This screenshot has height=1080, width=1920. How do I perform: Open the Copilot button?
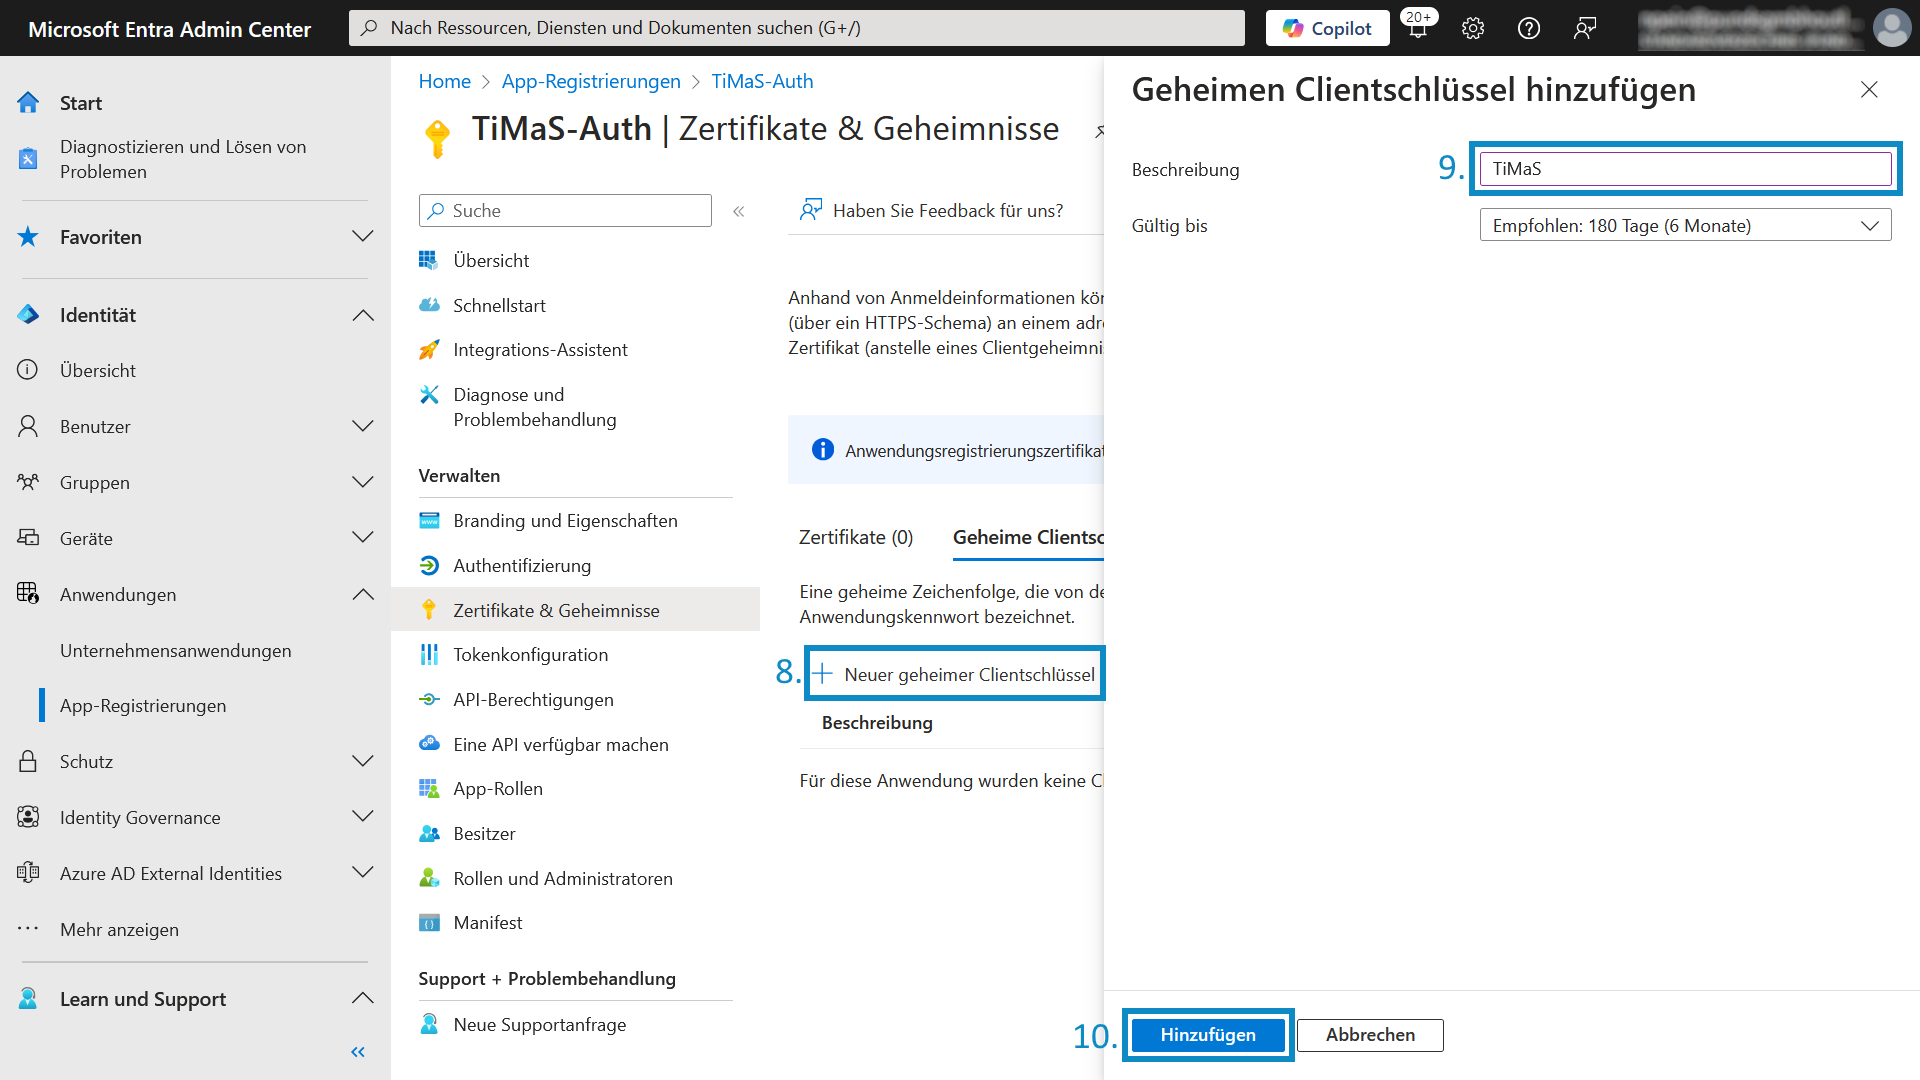pyautogui.click(x=1327, y=28)
